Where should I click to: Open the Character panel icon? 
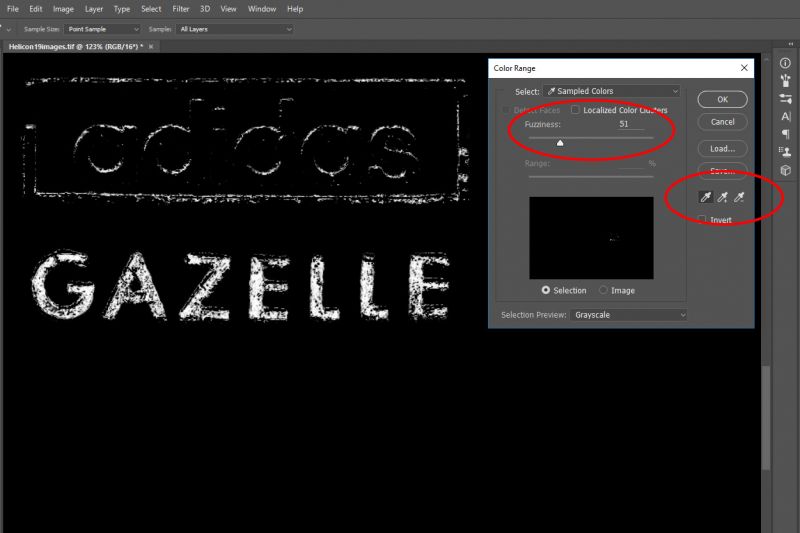785,116
